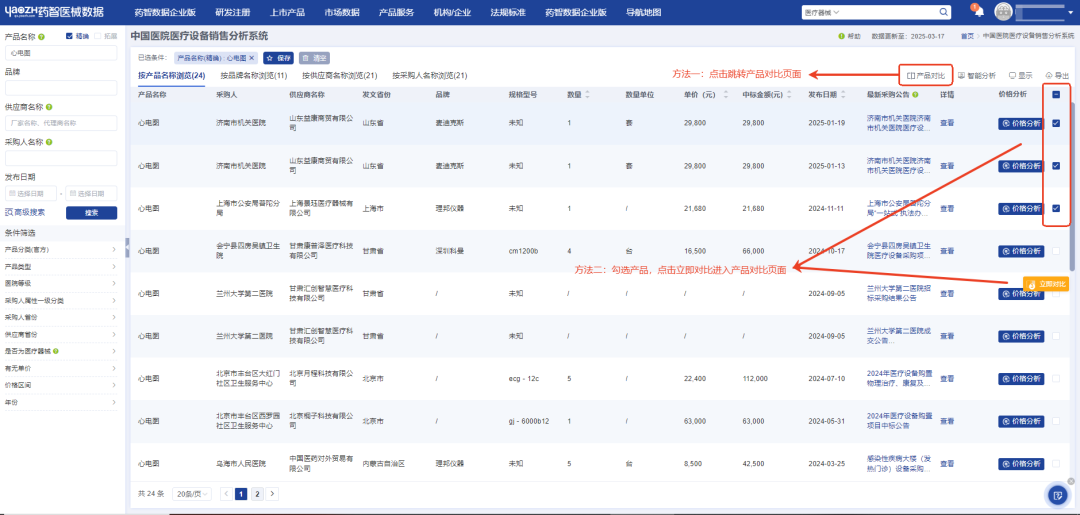Click the 立即对比 floating orange button

pyautogui.click(x=1046, y=284)
